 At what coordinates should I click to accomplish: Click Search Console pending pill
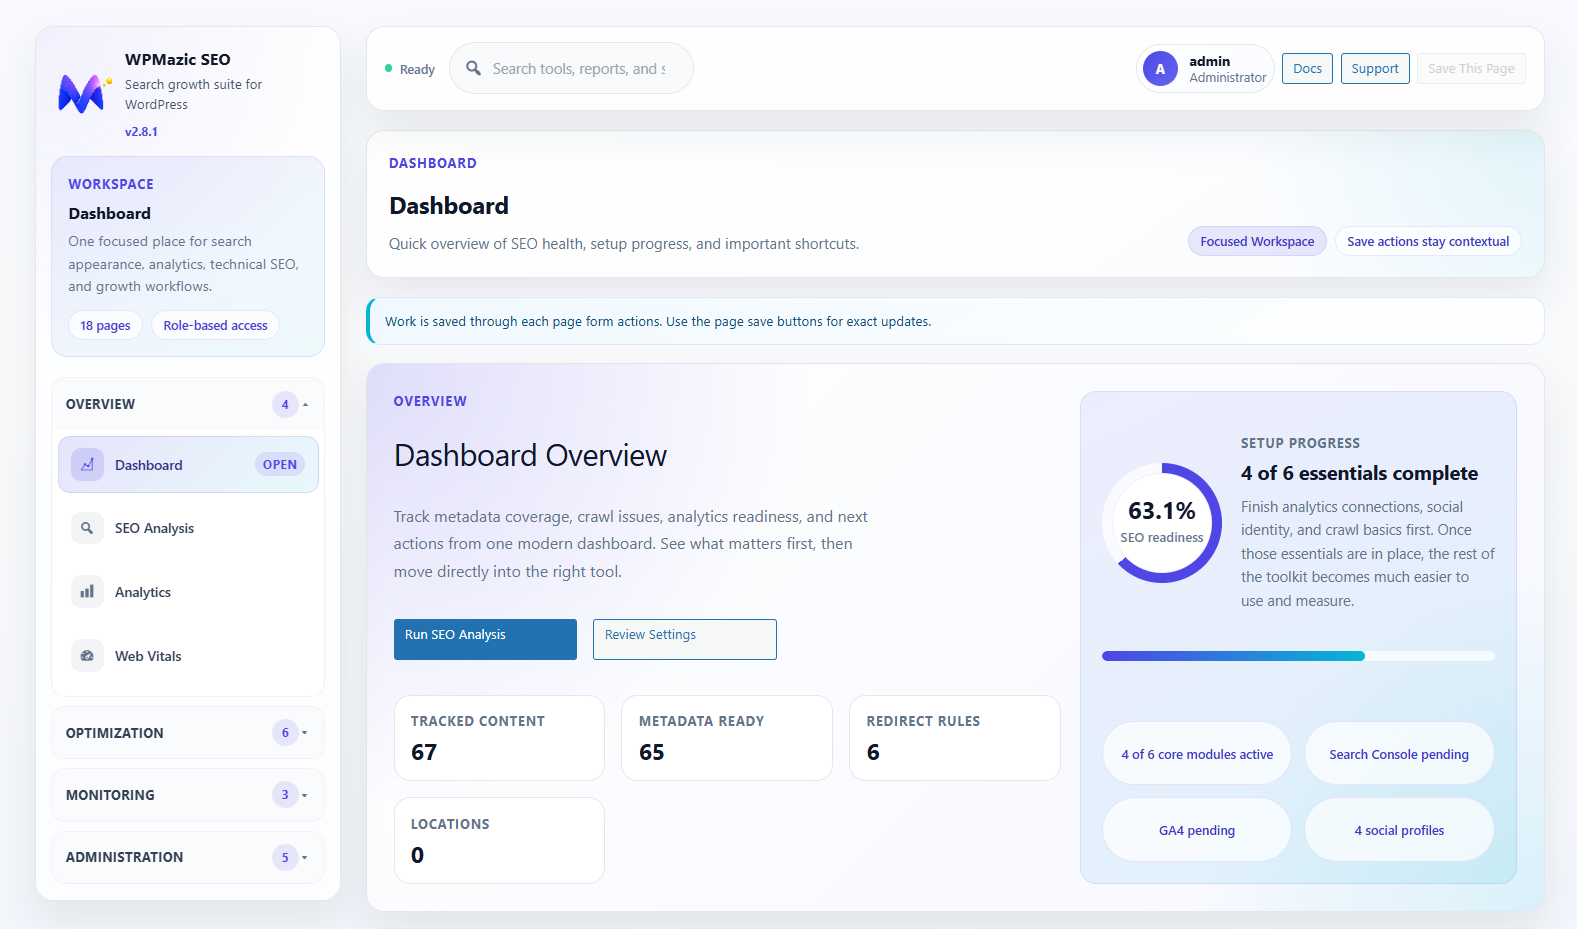(x=1399, y=754)
